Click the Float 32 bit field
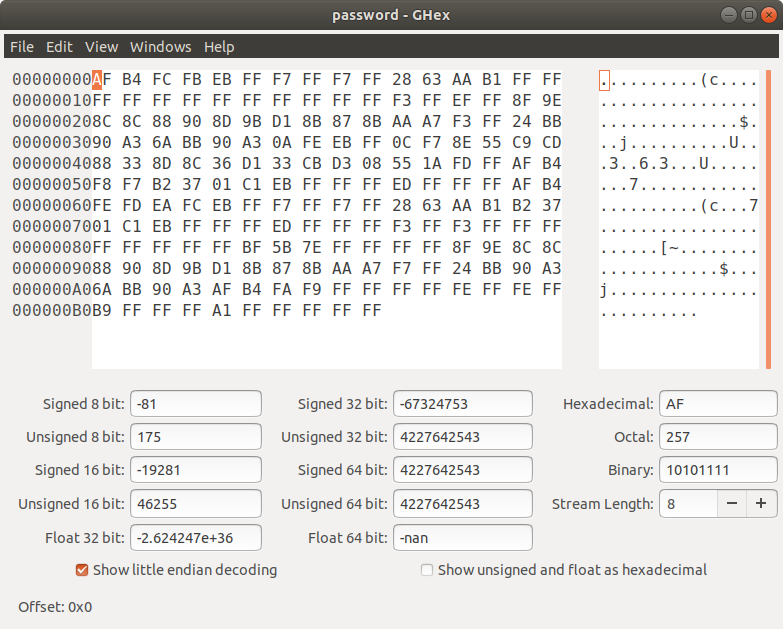 coord(196,538)
